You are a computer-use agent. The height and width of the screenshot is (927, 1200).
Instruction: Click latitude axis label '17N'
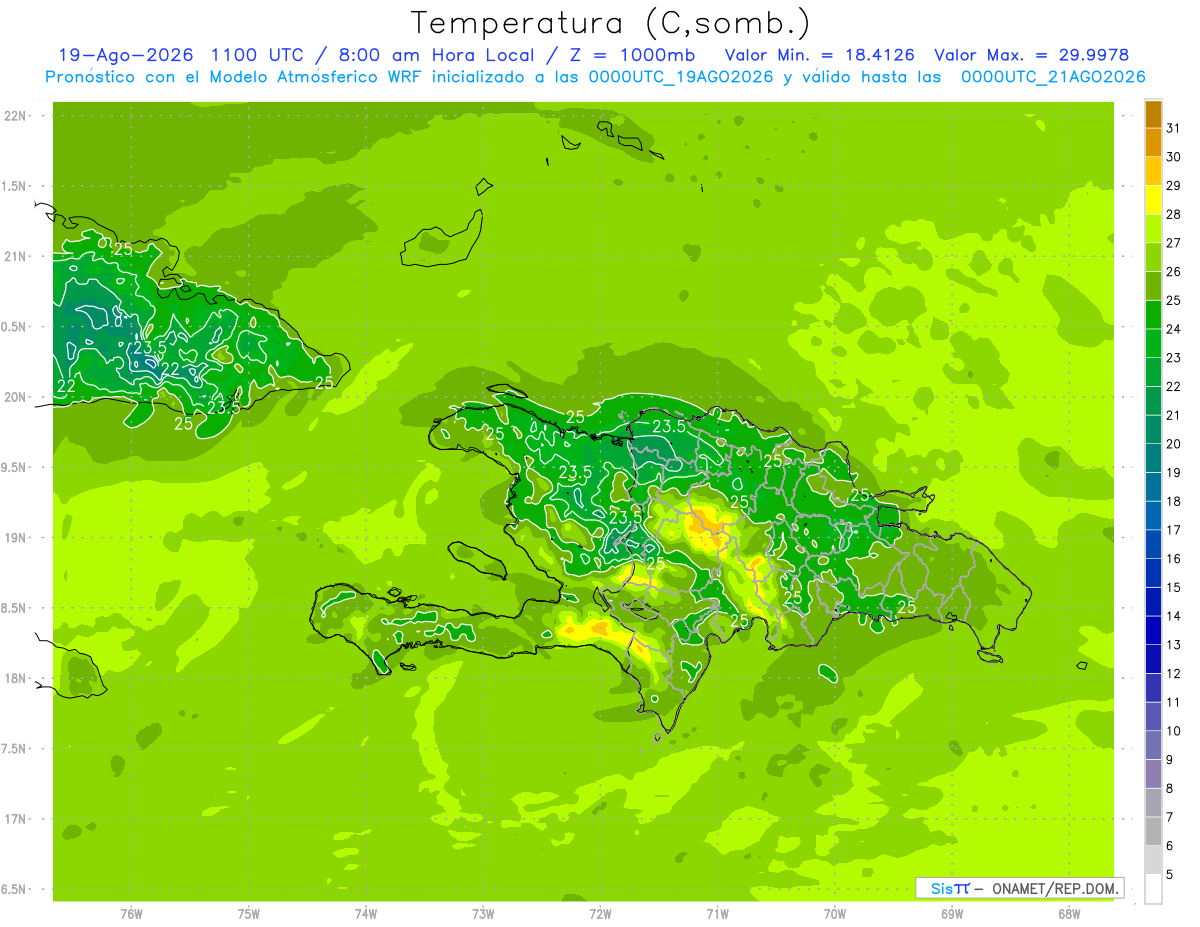coord(16,819)
